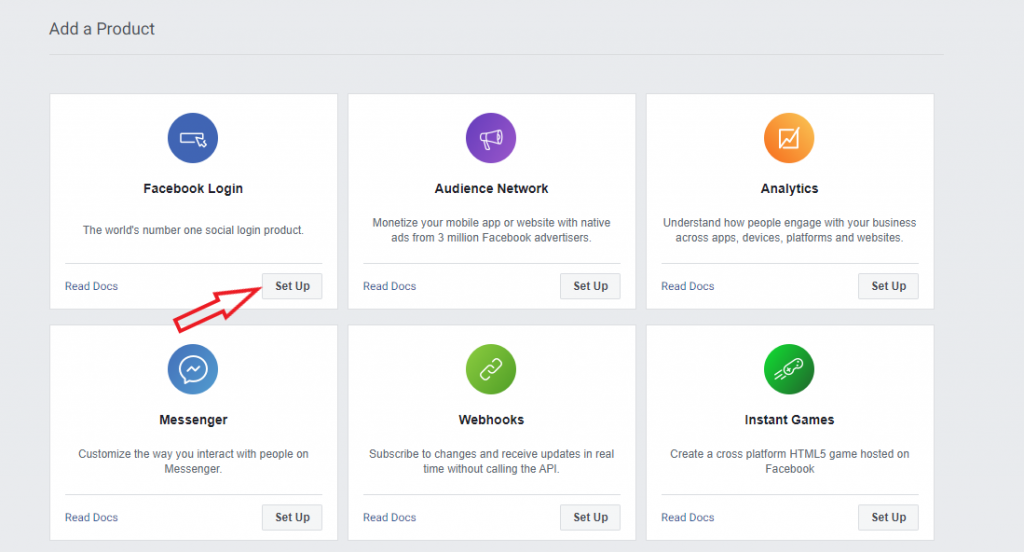Set up Facebook Login product

pos(292,286)
